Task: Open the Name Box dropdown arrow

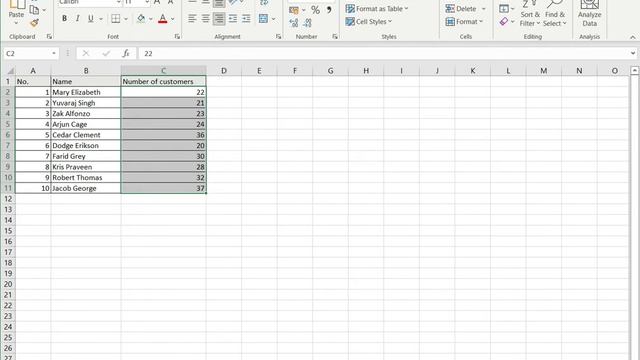Action: (54, 53)
